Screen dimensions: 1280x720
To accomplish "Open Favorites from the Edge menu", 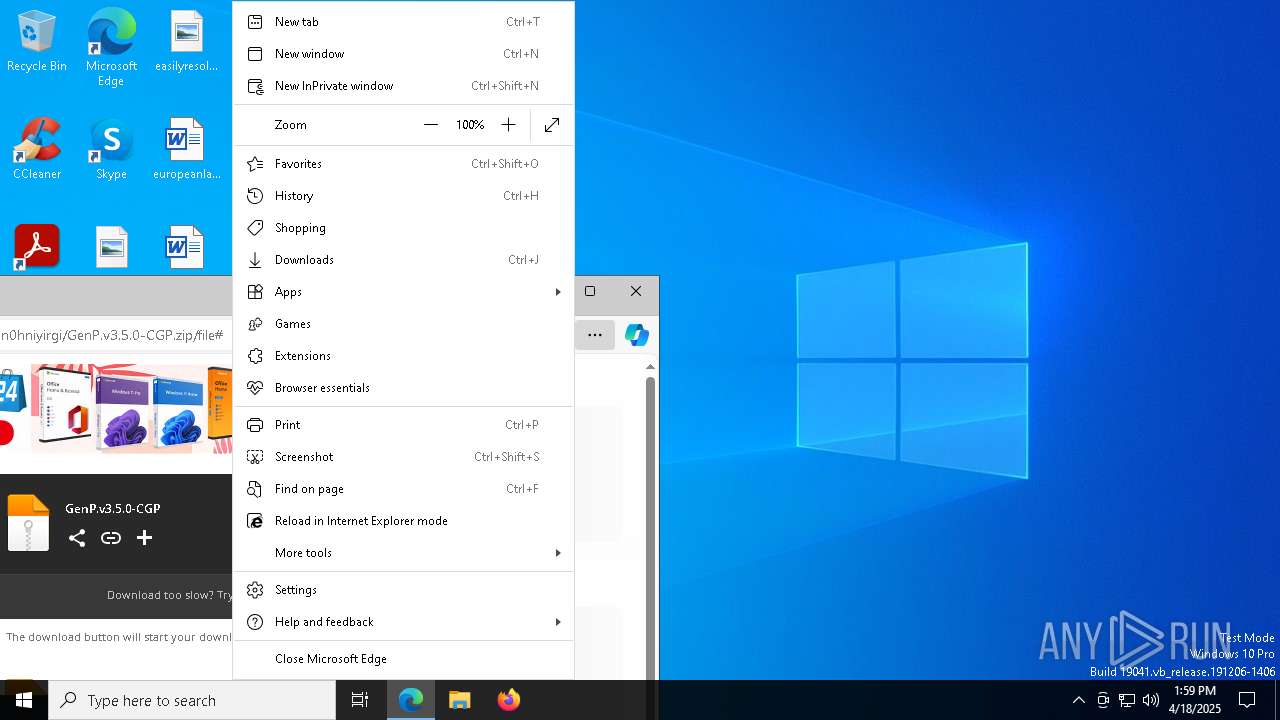I will [403, 164].
